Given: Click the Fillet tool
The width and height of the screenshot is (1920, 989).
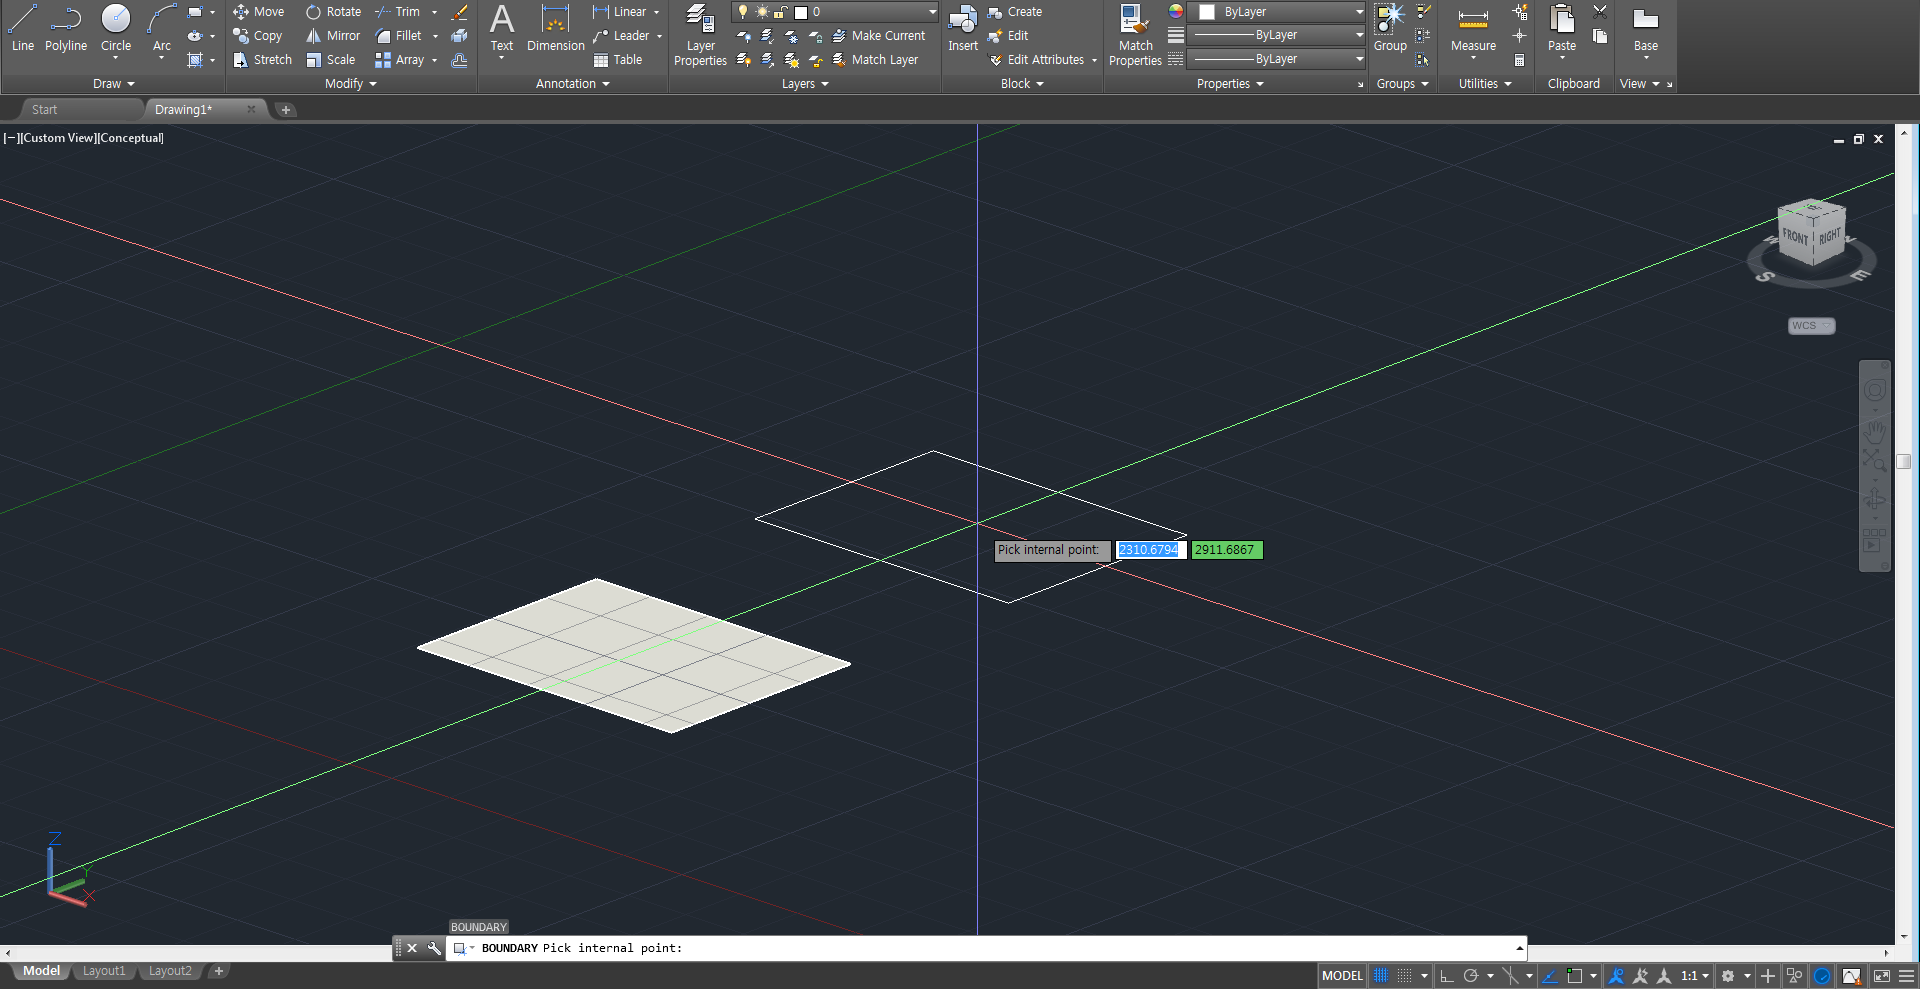Looking at the screenshot, I should pyautogui.click(x=399, y=36).
